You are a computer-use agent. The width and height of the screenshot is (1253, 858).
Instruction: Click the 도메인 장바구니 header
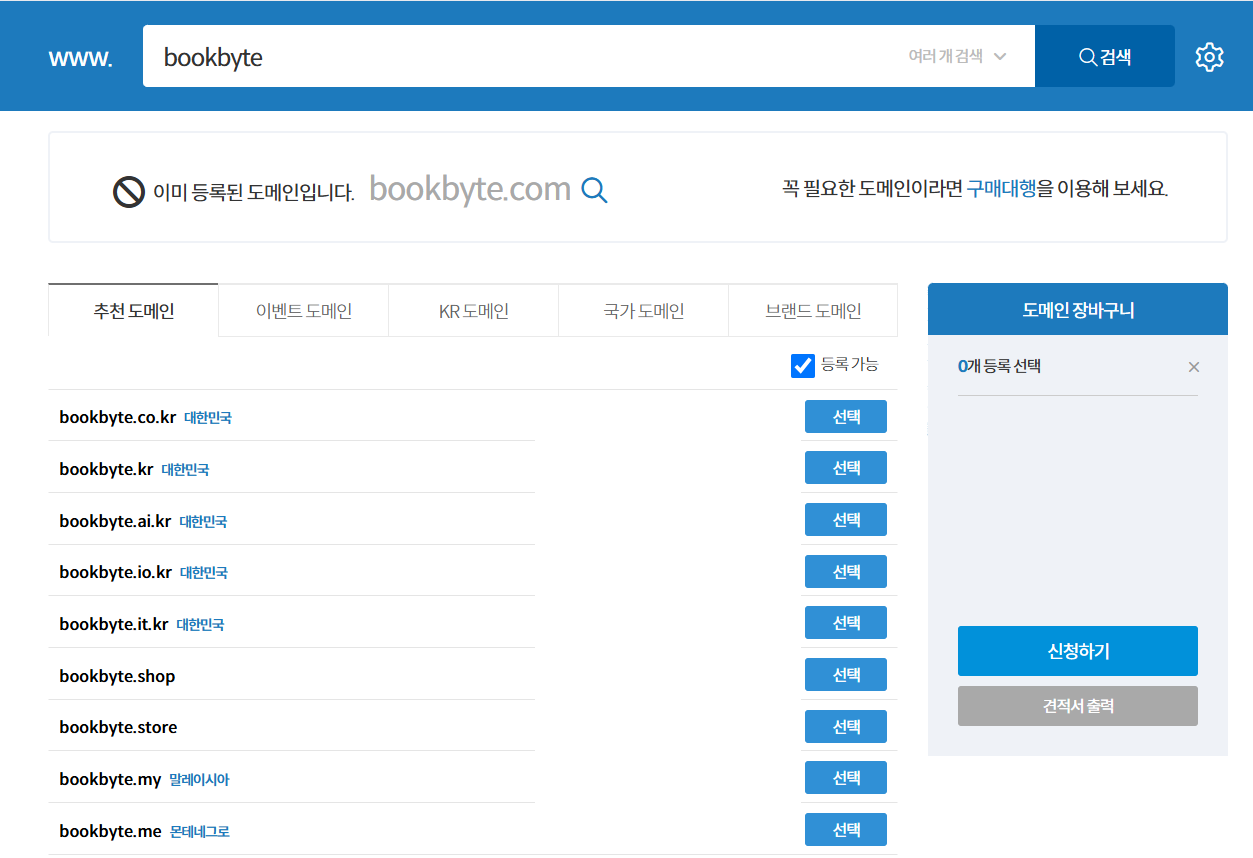point(1078,310)
